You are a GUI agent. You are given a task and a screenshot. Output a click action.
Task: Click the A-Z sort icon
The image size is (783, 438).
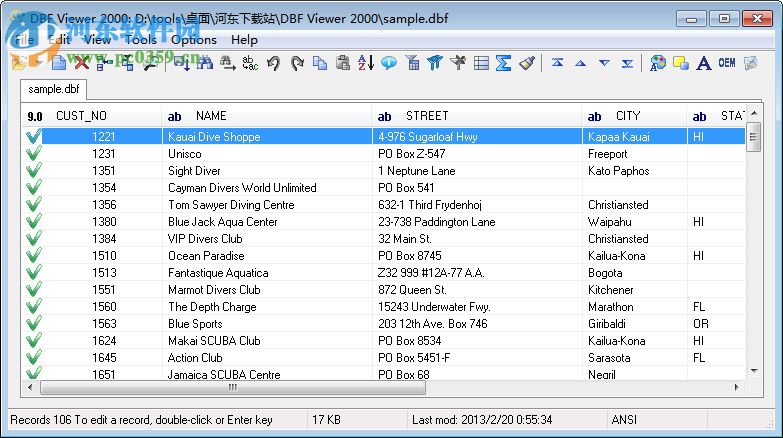point(366,63)
